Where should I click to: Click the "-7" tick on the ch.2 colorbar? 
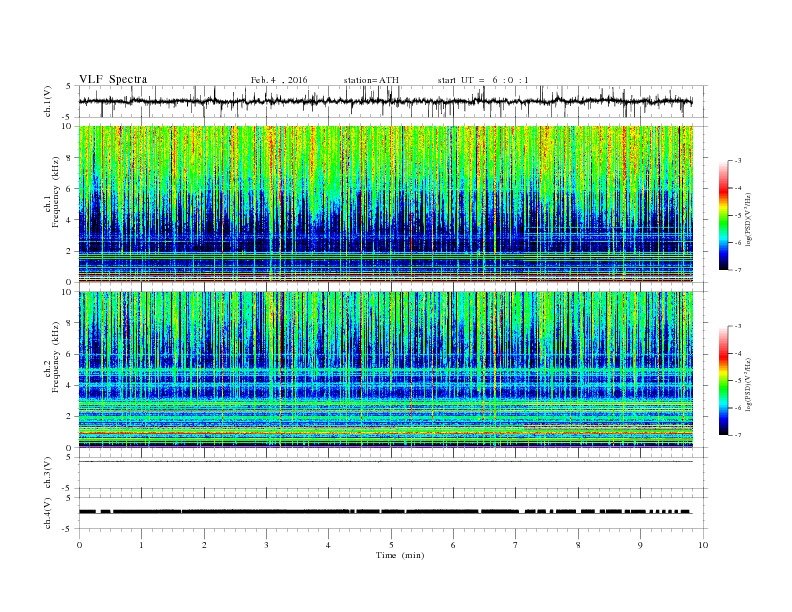[737, 435]
